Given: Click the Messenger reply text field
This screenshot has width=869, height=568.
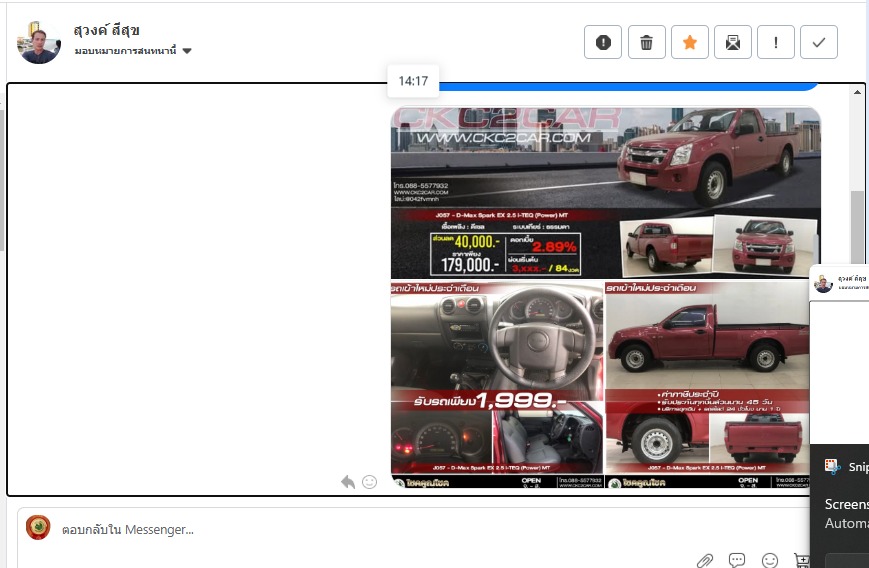Looking at the screenshot, I should pyautogui.click(x=400, y=529).
